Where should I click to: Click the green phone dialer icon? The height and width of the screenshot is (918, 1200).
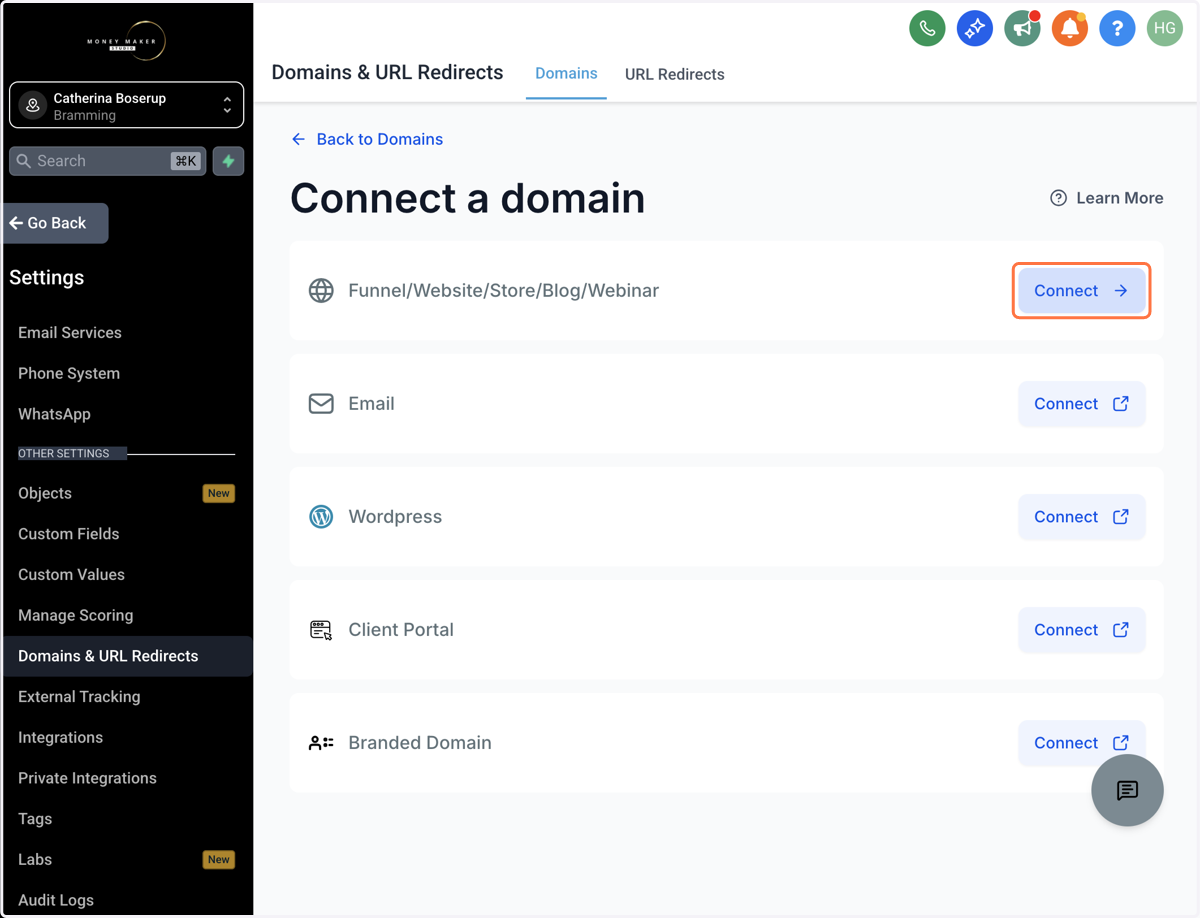(927, 29)
